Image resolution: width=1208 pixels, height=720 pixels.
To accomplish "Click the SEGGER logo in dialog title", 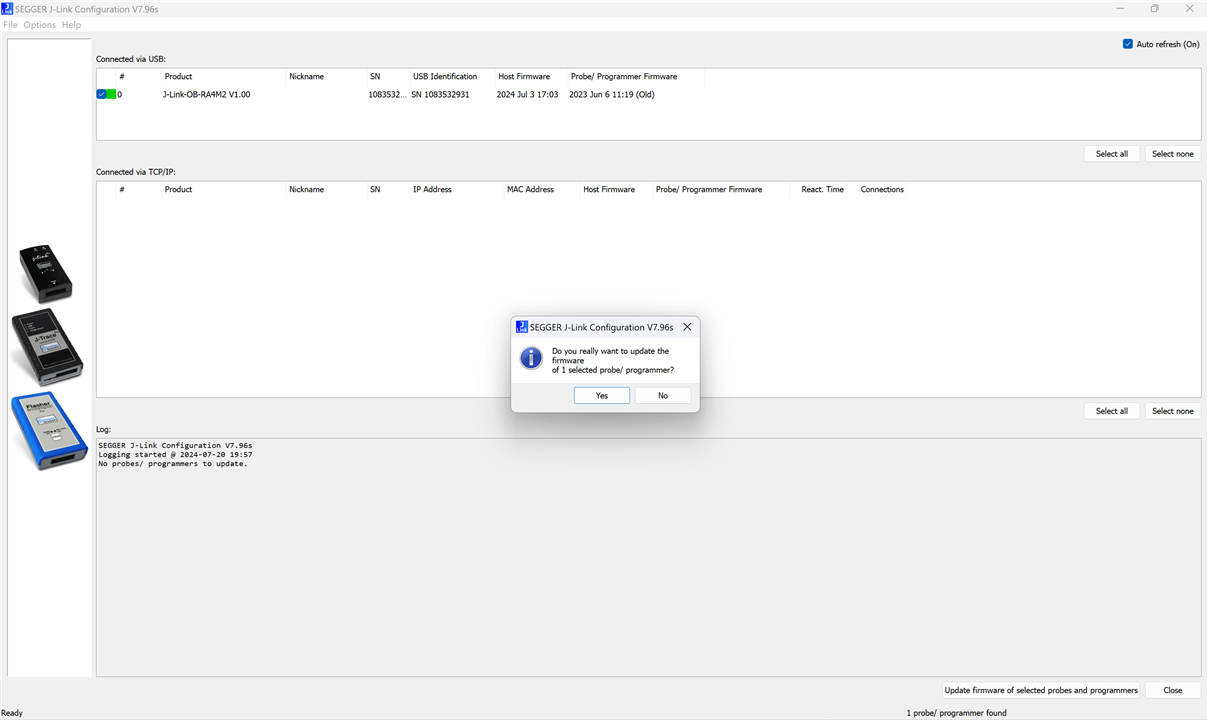I will [521, 327].
